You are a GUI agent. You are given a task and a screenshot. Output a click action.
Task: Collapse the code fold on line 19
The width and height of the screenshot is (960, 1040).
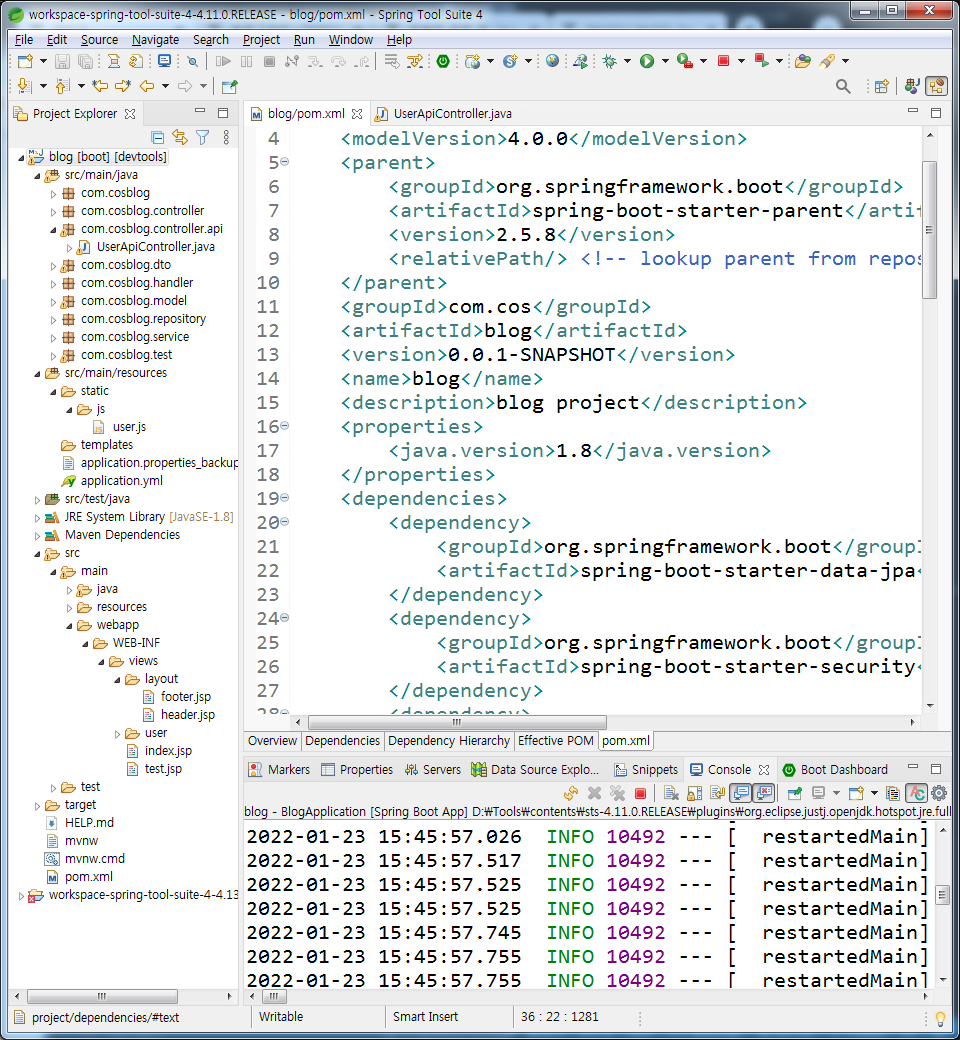(285, 497)
